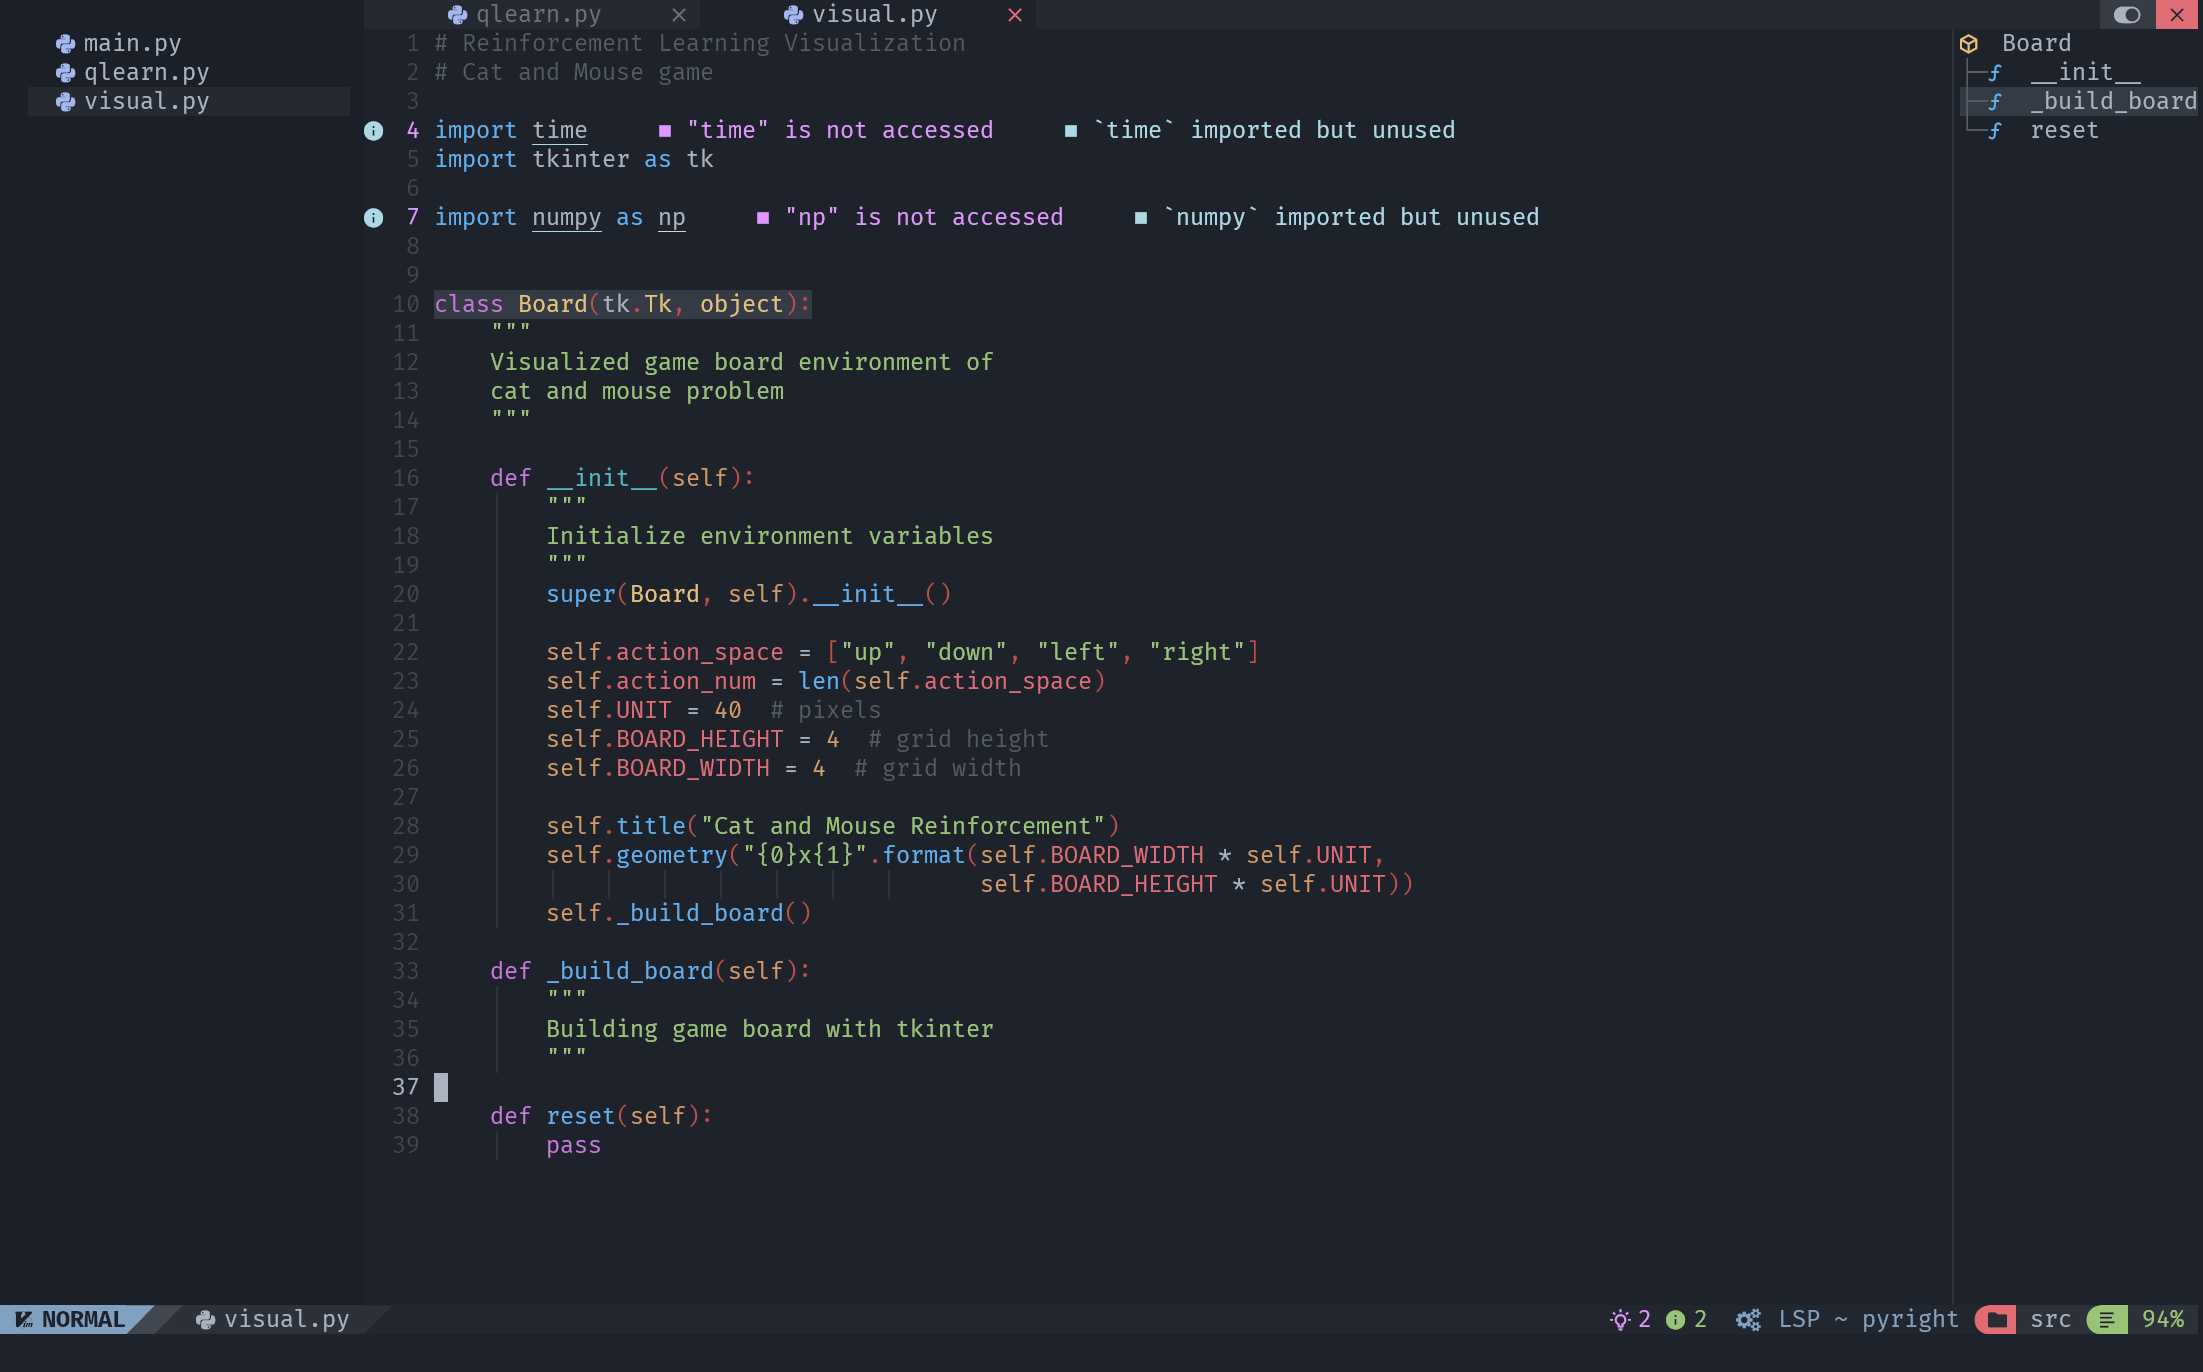Toggle the theme switch at top right
Image resolution: width=2203 pixels, height=1372 pixels.
[x=2127, y=15]
